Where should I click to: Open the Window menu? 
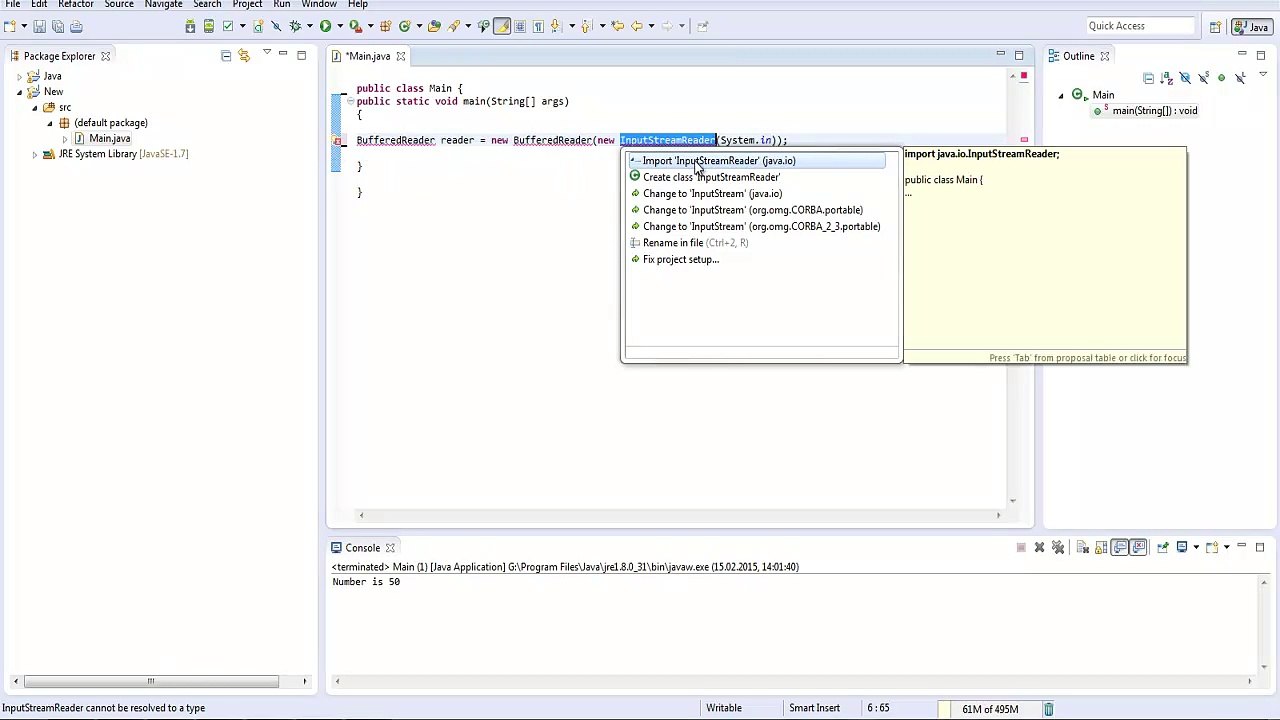[x=319, y=5]
